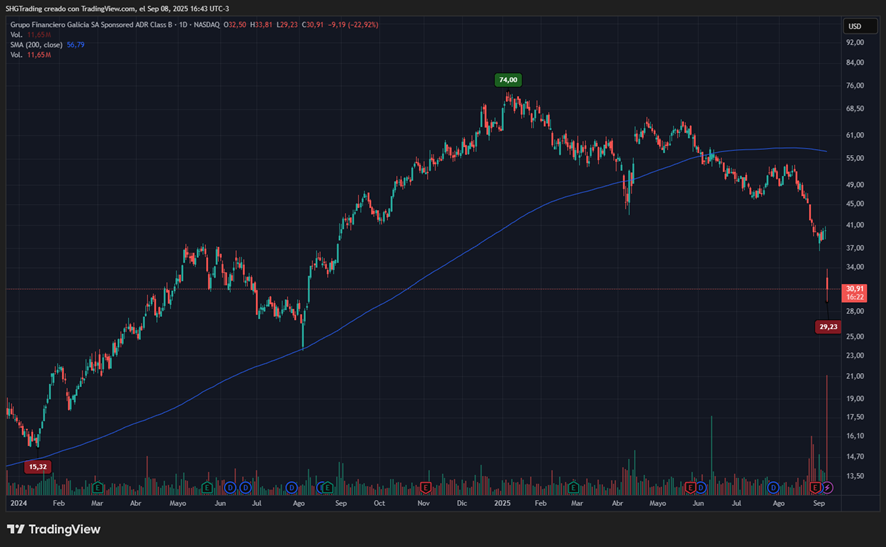Click the TradingView logo
Image resolution: width=886 pixels, height=547 pixels.
pyautogui.click(x=54, y=529)
